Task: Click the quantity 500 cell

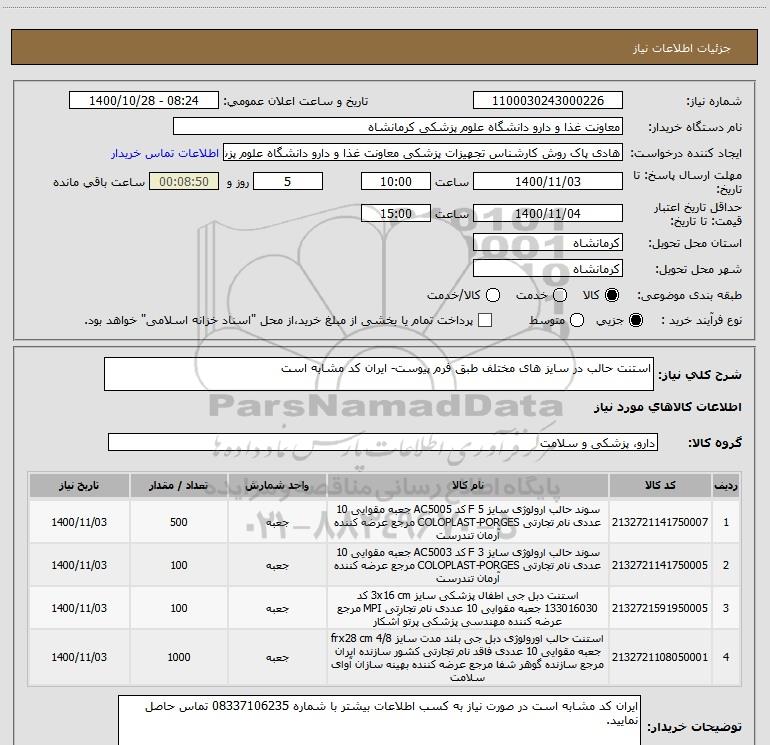Action: point(179,522)
